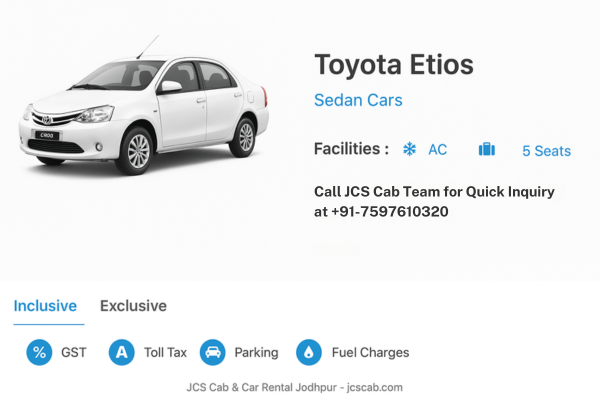The height and width of the screenshot is (400, 600).
Task: Click the Fuel Charges droplet icon
Action: [x=308, y=352]
